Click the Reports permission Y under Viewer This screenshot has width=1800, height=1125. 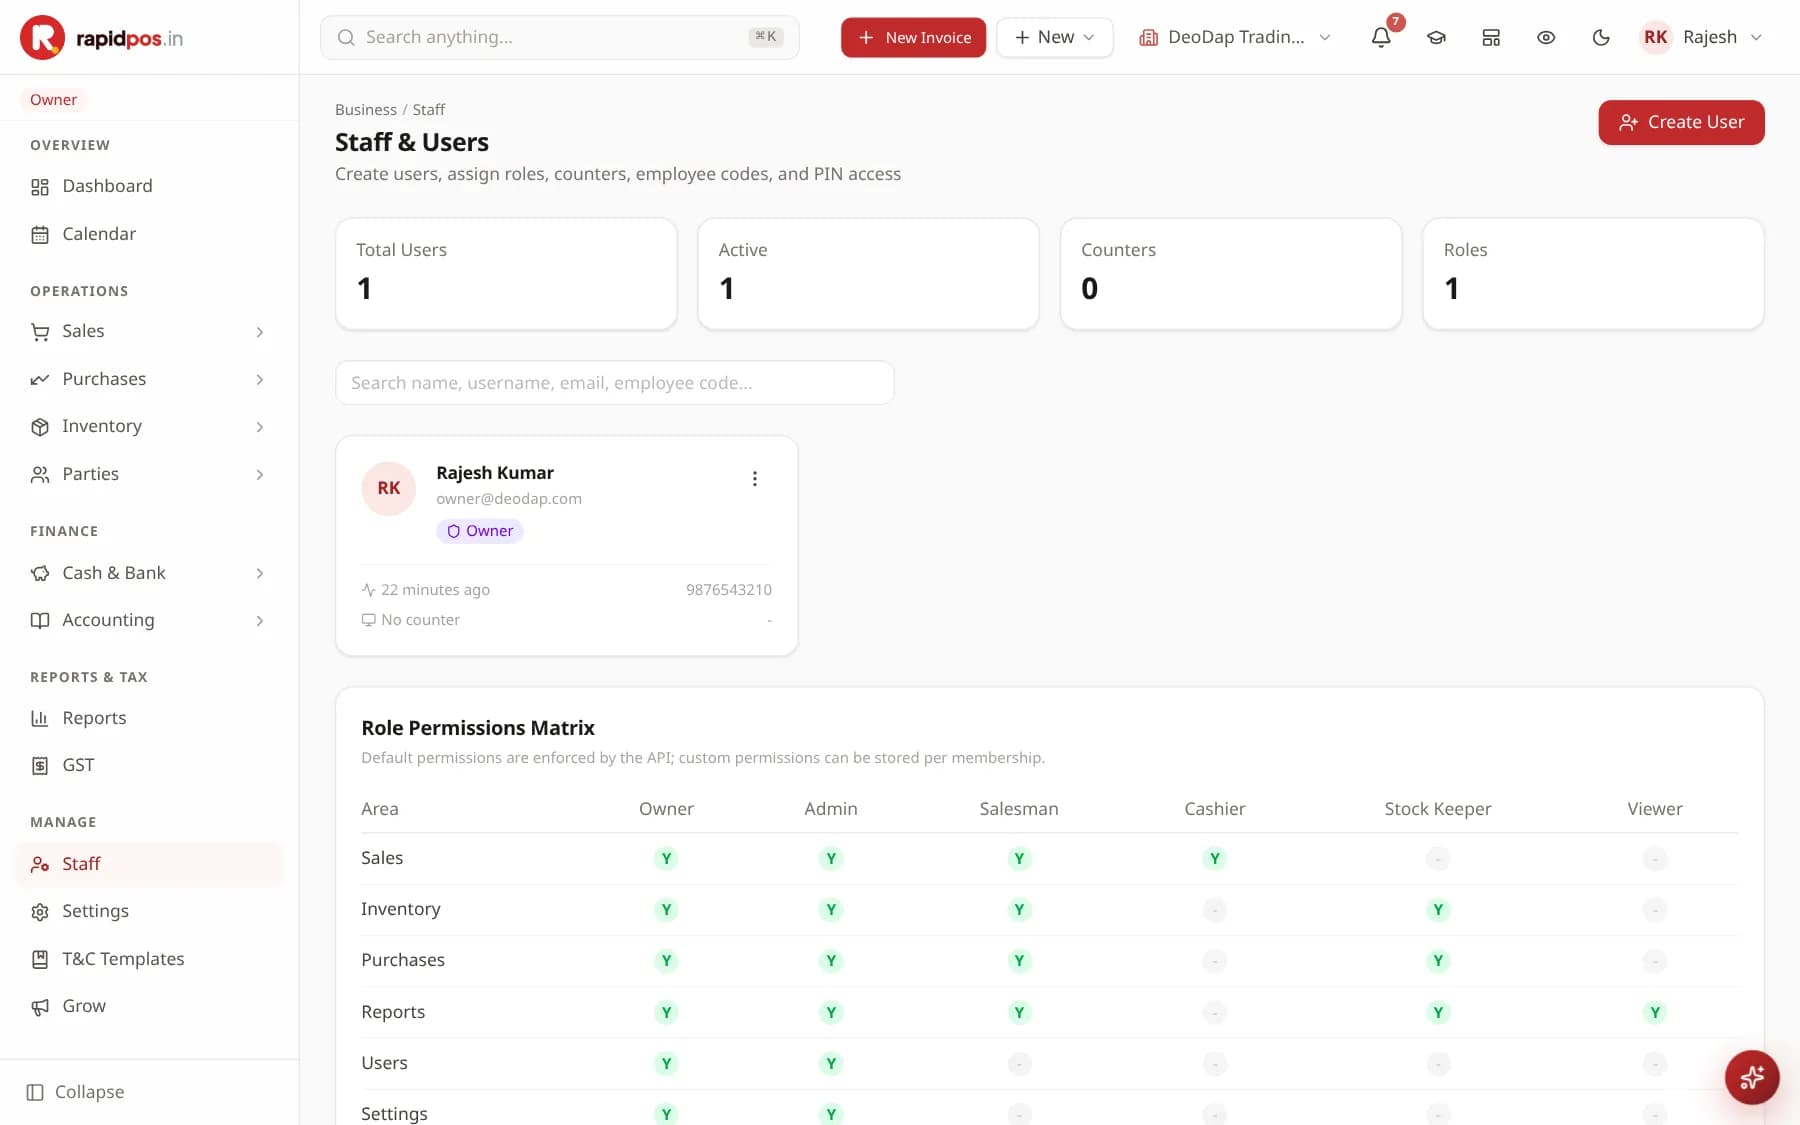1655,1012
